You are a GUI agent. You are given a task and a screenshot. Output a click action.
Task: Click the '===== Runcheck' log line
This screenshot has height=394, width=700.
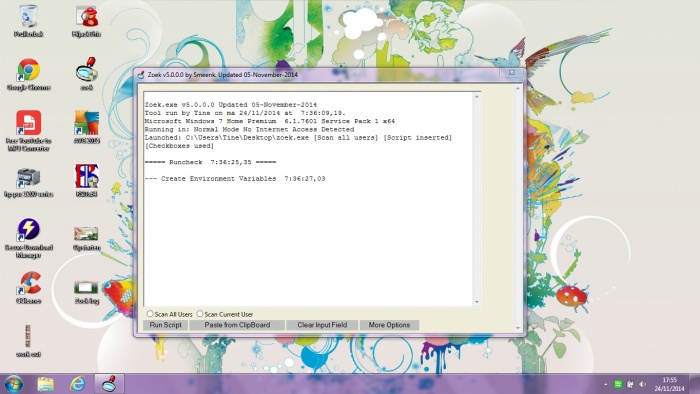210,162
